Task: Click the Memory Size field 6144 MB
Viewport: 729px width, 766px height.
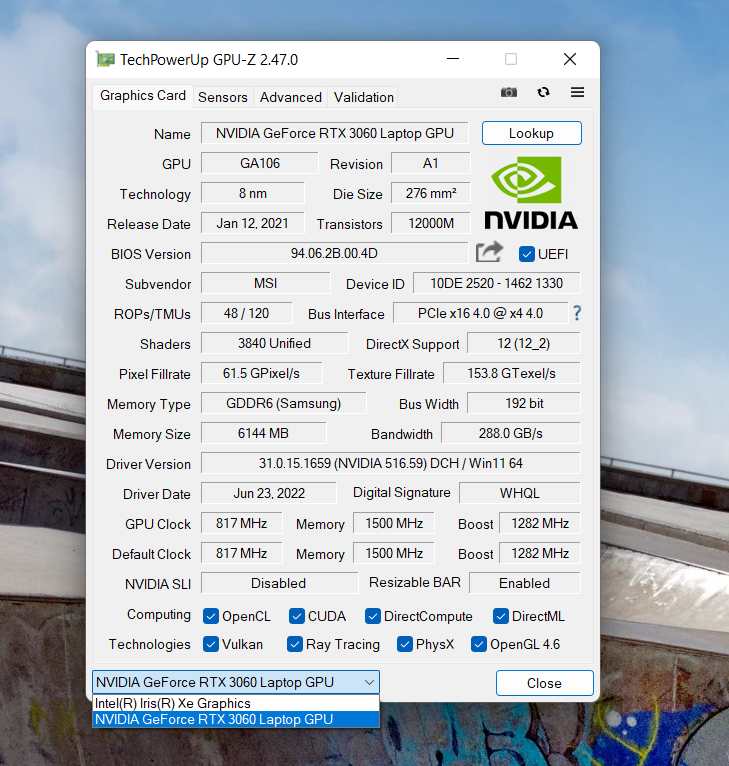Action: [263, 433]
